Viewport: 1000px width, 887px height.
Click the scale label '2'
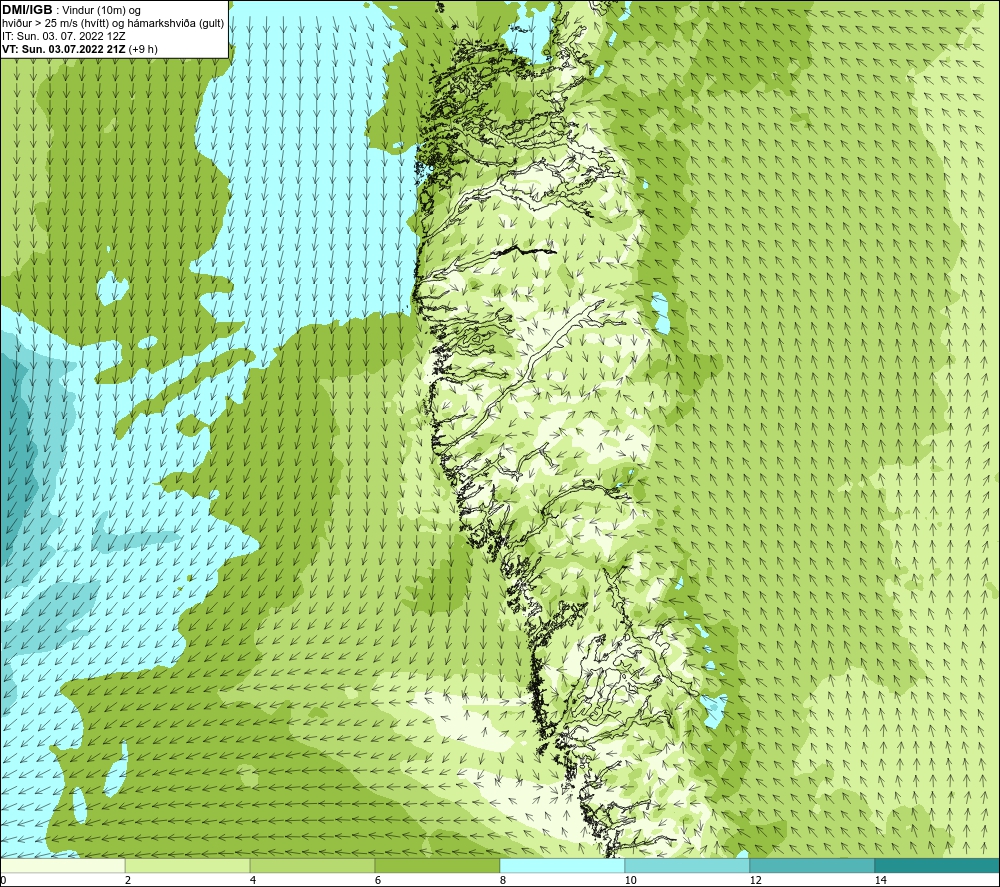(x=128, y=880)
